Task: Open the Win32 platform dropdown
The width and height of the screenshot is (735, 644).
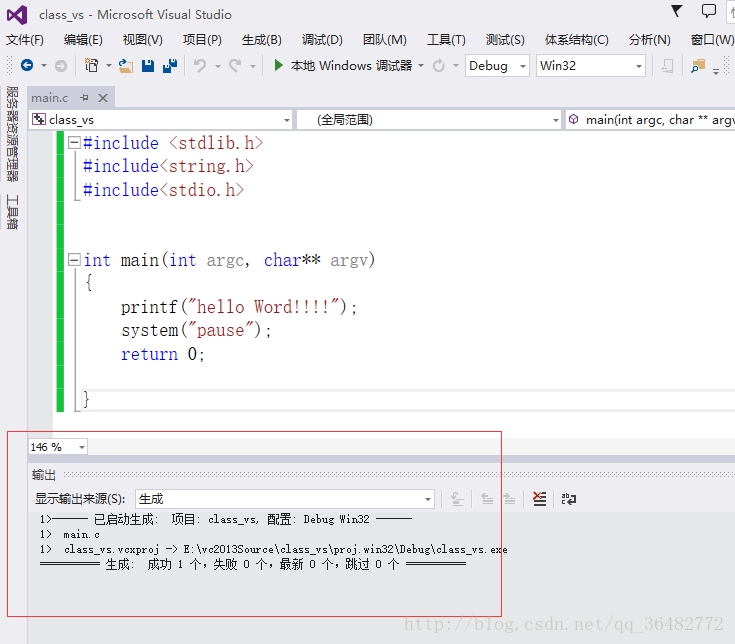Action: click(x=590, y=66)
